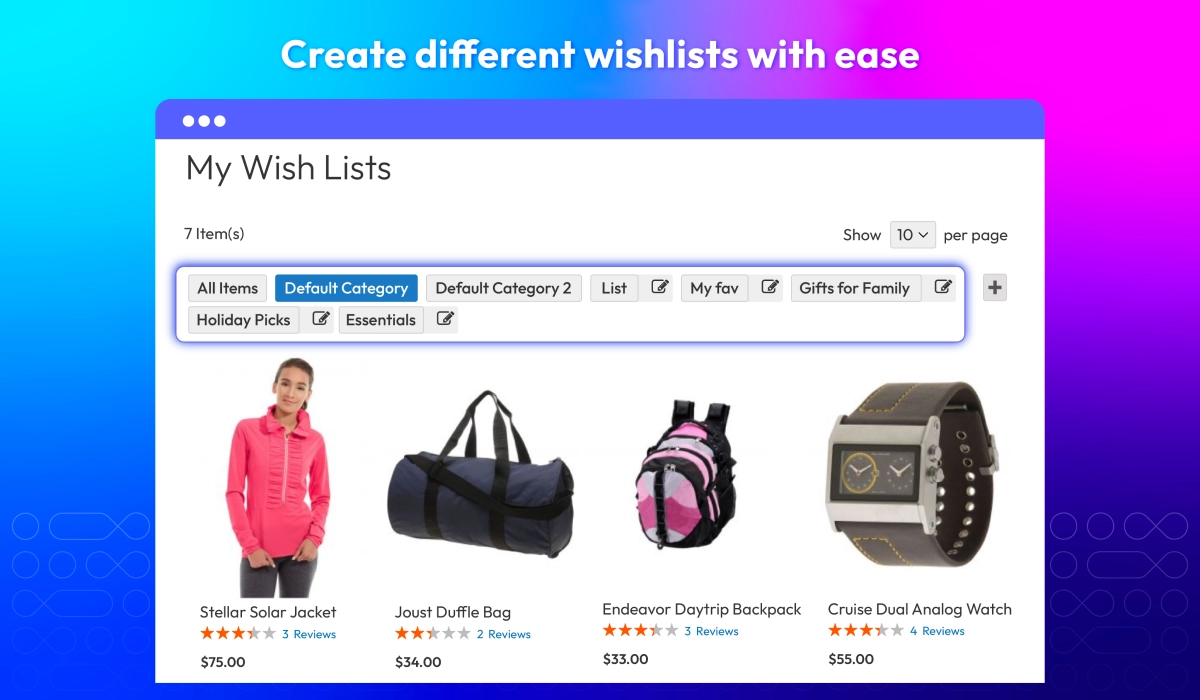This screenshot has width=1200, height=700.
Task: Edit the List wishlist via pencil icon
Action: [x=659, y=288]
